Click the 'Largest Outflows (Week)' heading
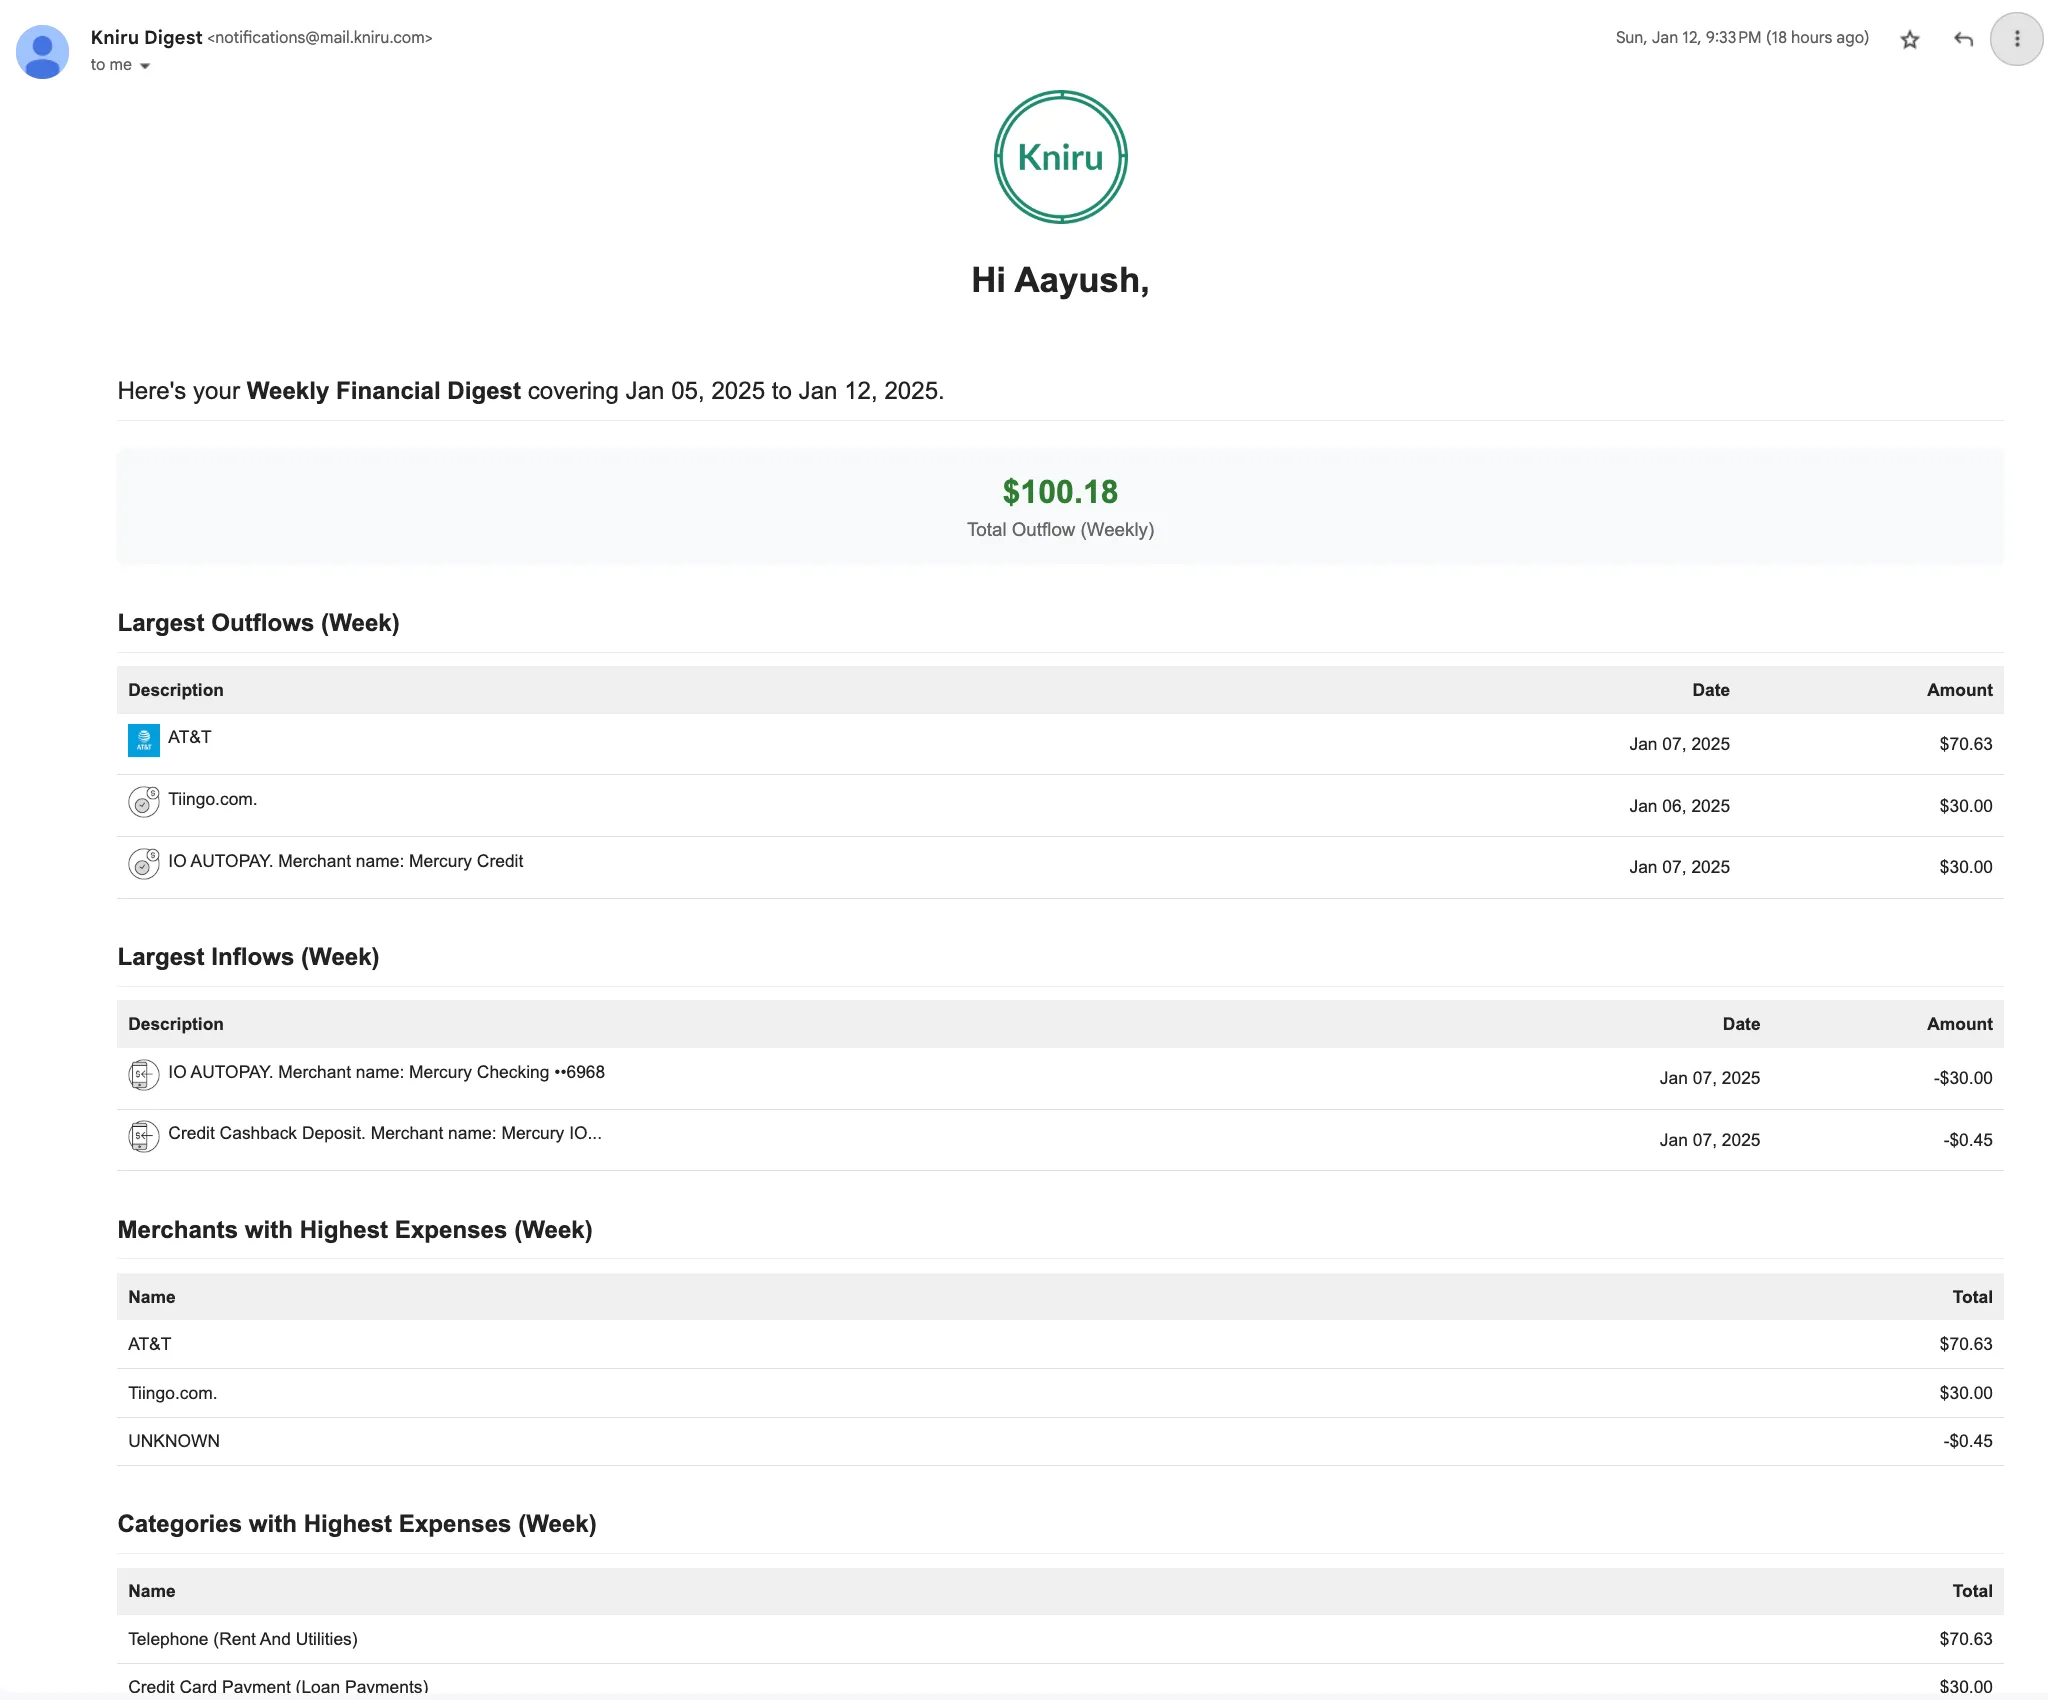This screenshot has width=2048, height=1700. (258, 623)
